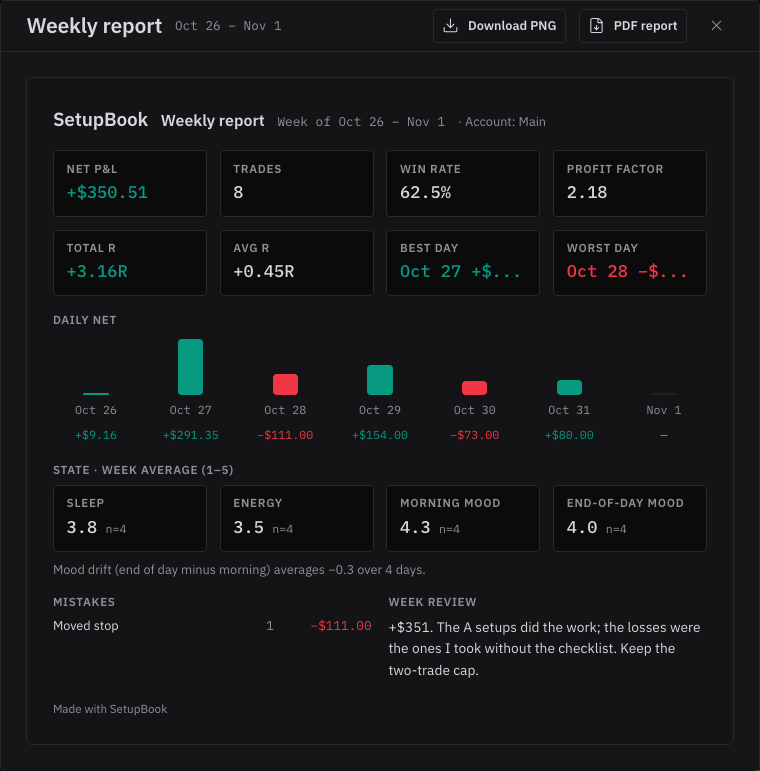Select the WIN RATE card showing 62.5%
760x771 pixels.
(463, 183)
